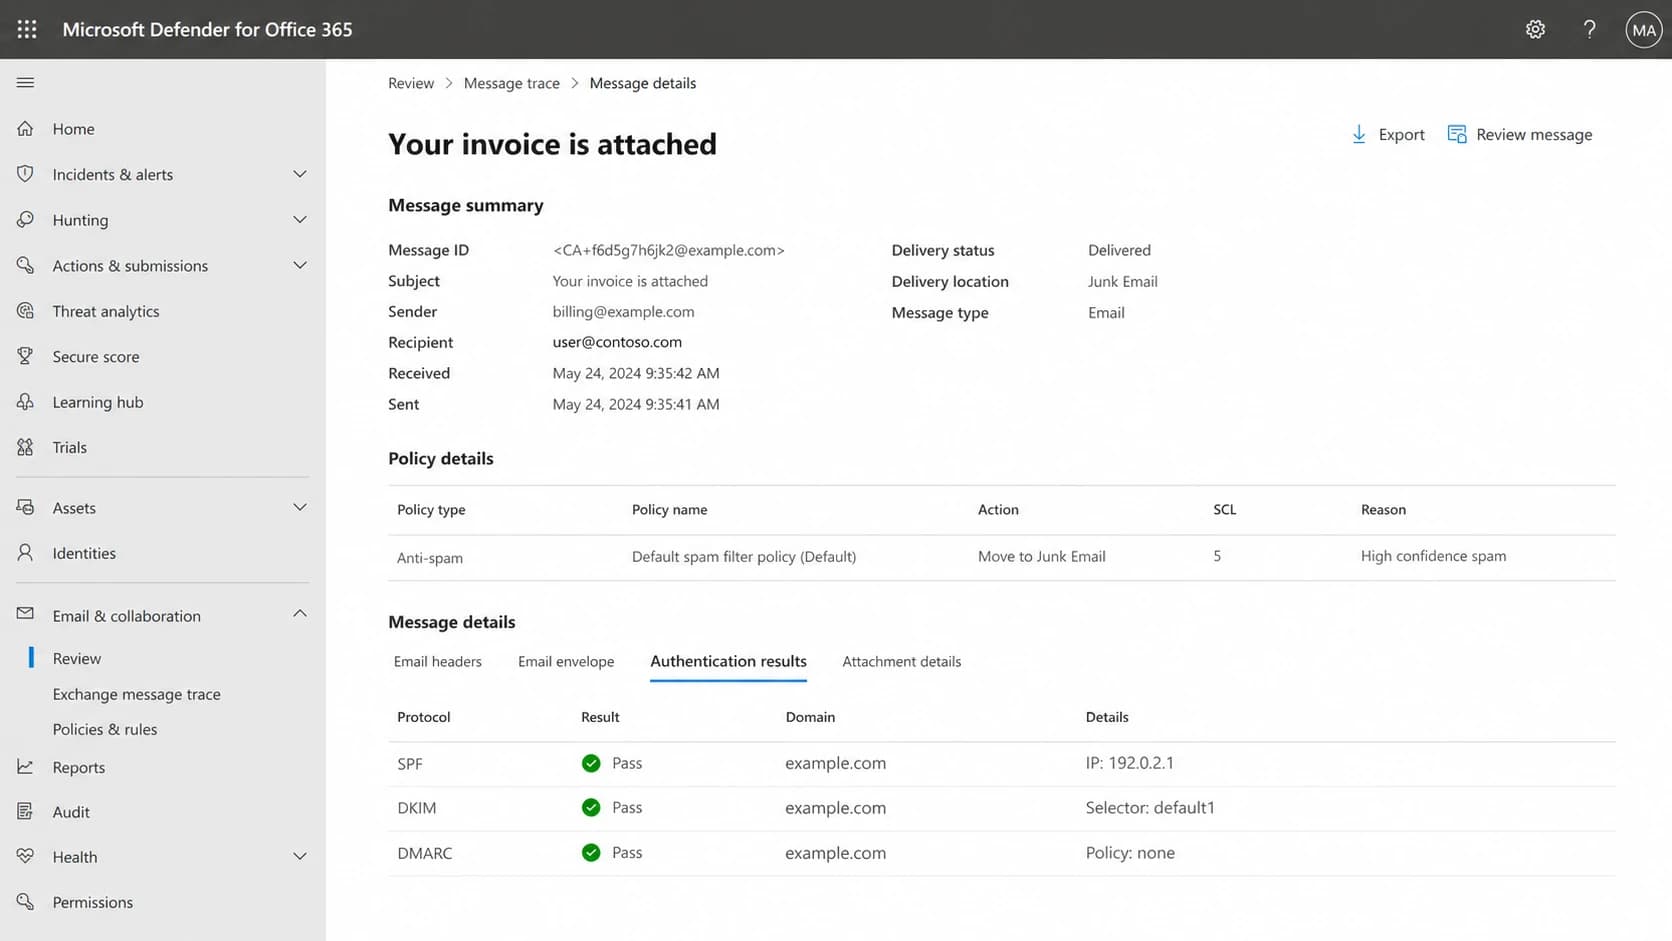Click the Default spam filter policy (Default) cell
This screenshot has width=1672, height=941.
pos(743,556)
